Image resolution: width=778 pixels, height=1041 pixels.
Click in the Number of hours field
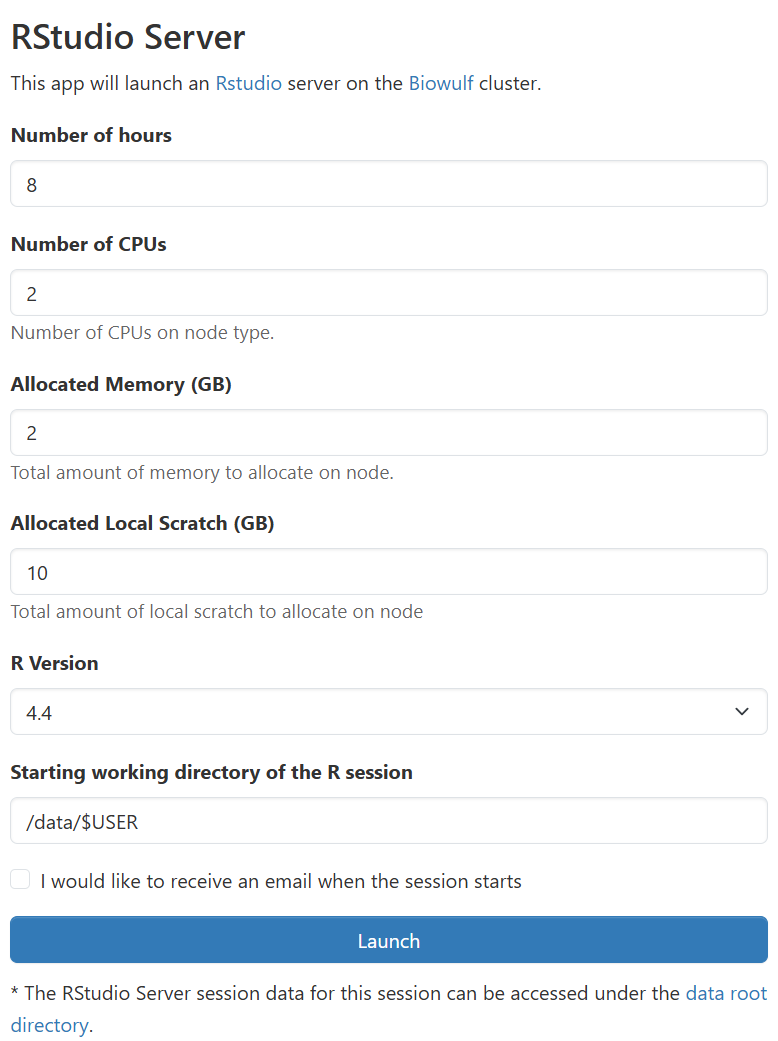[388, 183]
